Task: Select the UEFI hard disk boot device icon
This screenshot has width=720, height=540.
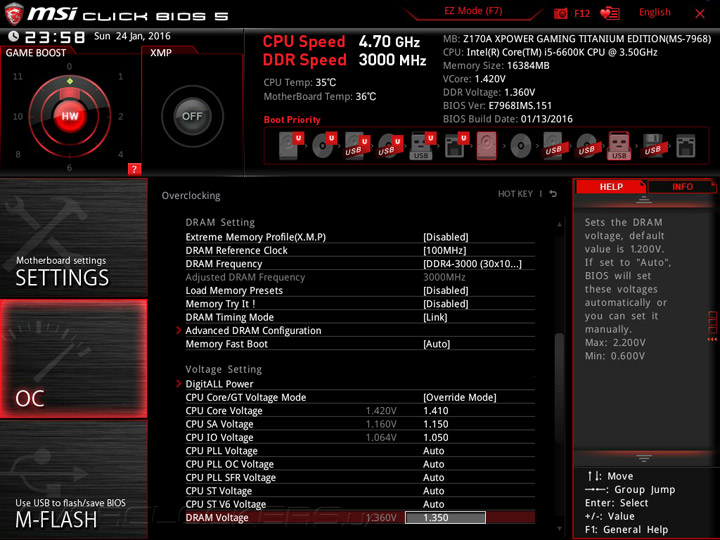Action: (x=291, y=146)
